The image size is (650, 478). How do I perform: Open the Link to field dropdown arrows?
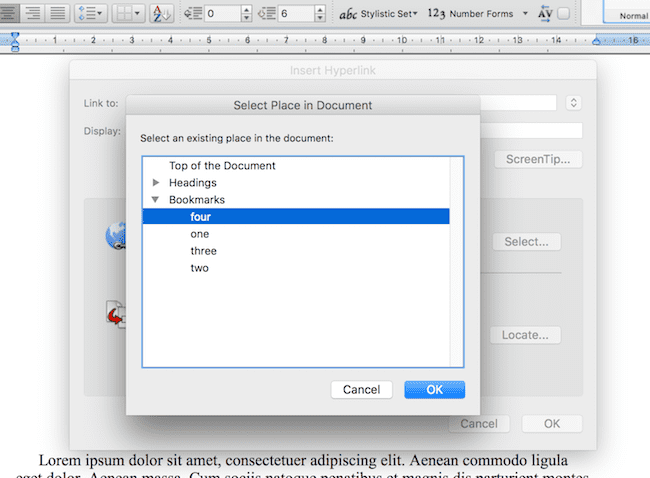[x=573, y=102]
